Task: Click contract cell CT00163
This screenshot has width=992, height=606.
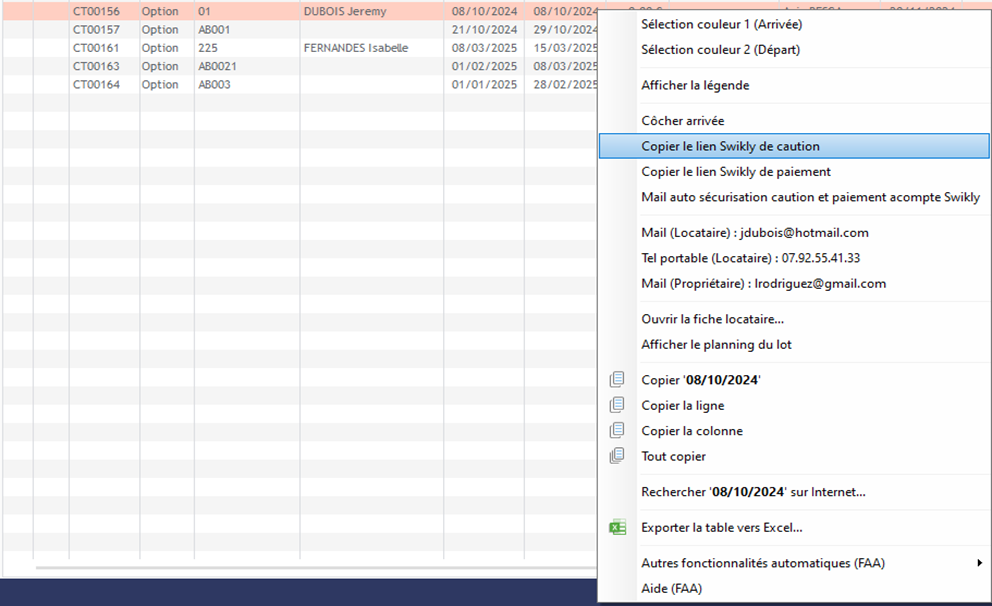Action: 96,66
